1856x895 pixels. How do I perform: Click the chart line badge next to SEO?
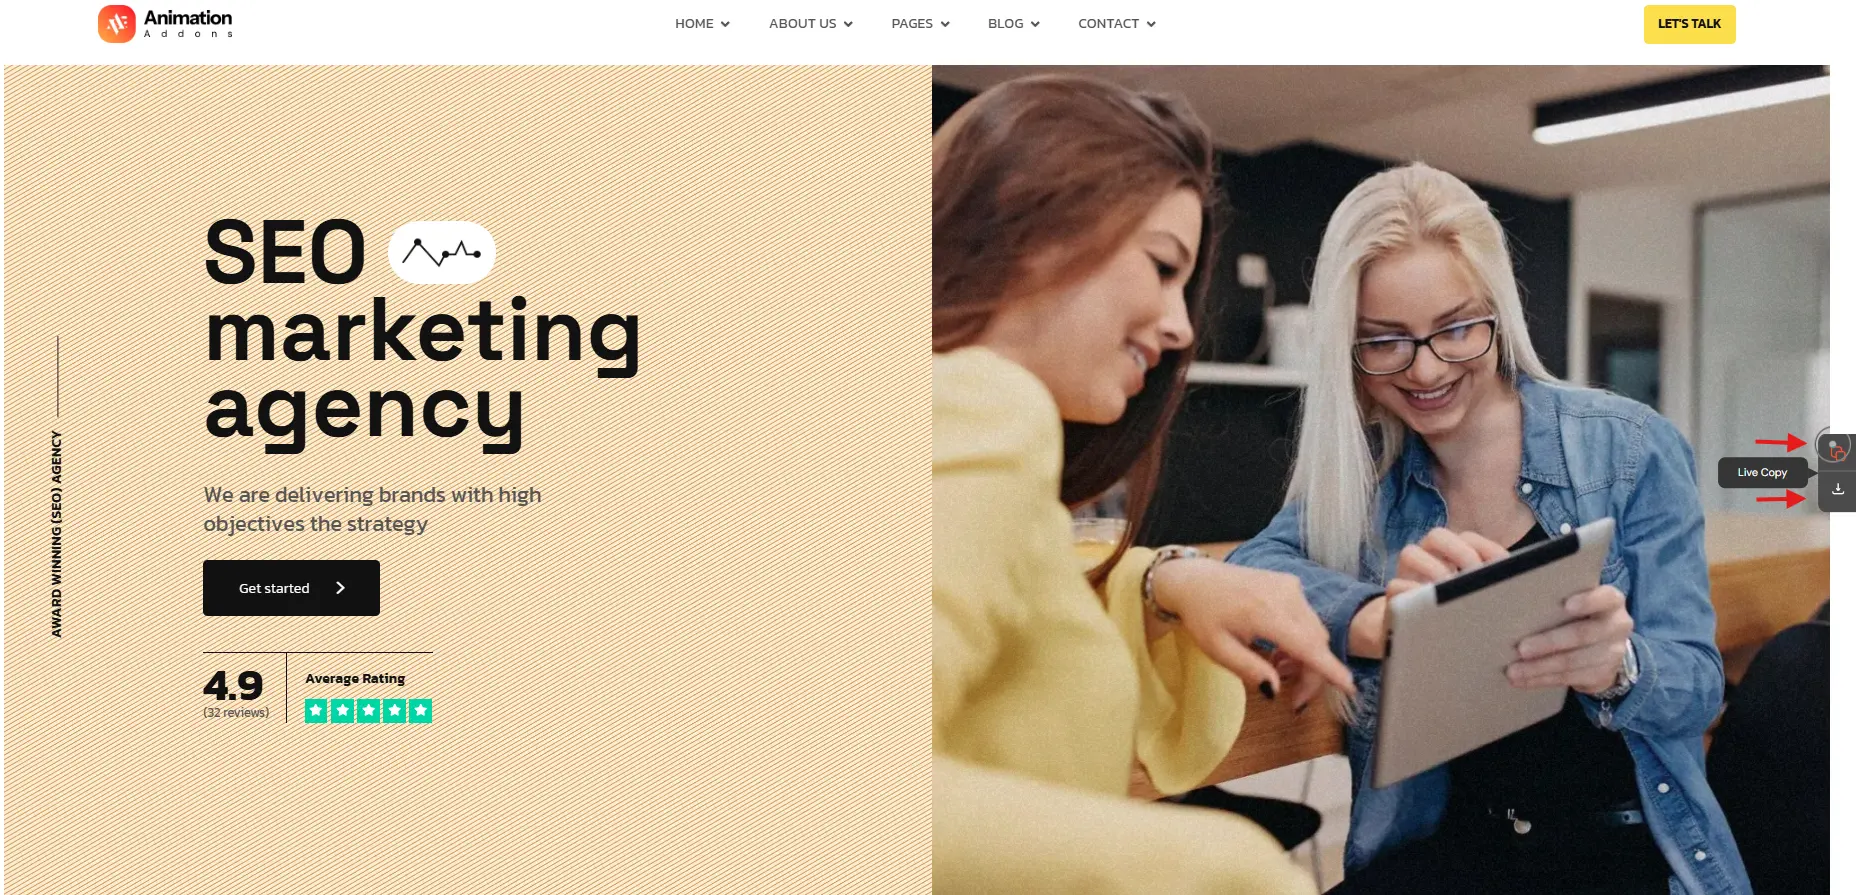point(441,252)
